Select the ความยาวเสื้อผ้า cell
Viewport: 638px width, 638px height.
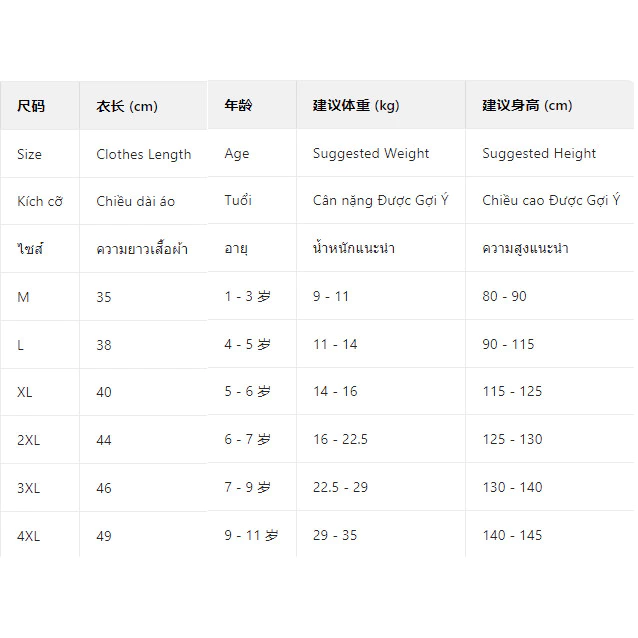pyautogui.click(x=142, y=249)
